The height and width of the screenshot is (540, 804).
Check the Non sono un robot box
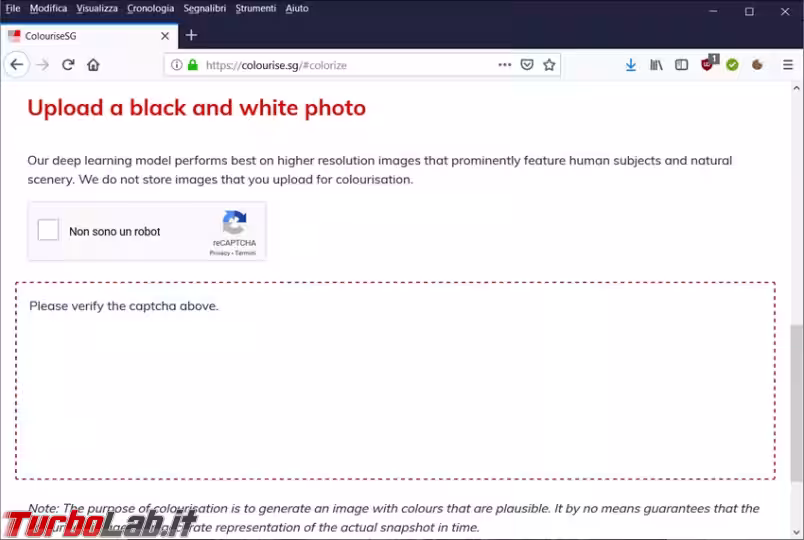tap(48, 230)
